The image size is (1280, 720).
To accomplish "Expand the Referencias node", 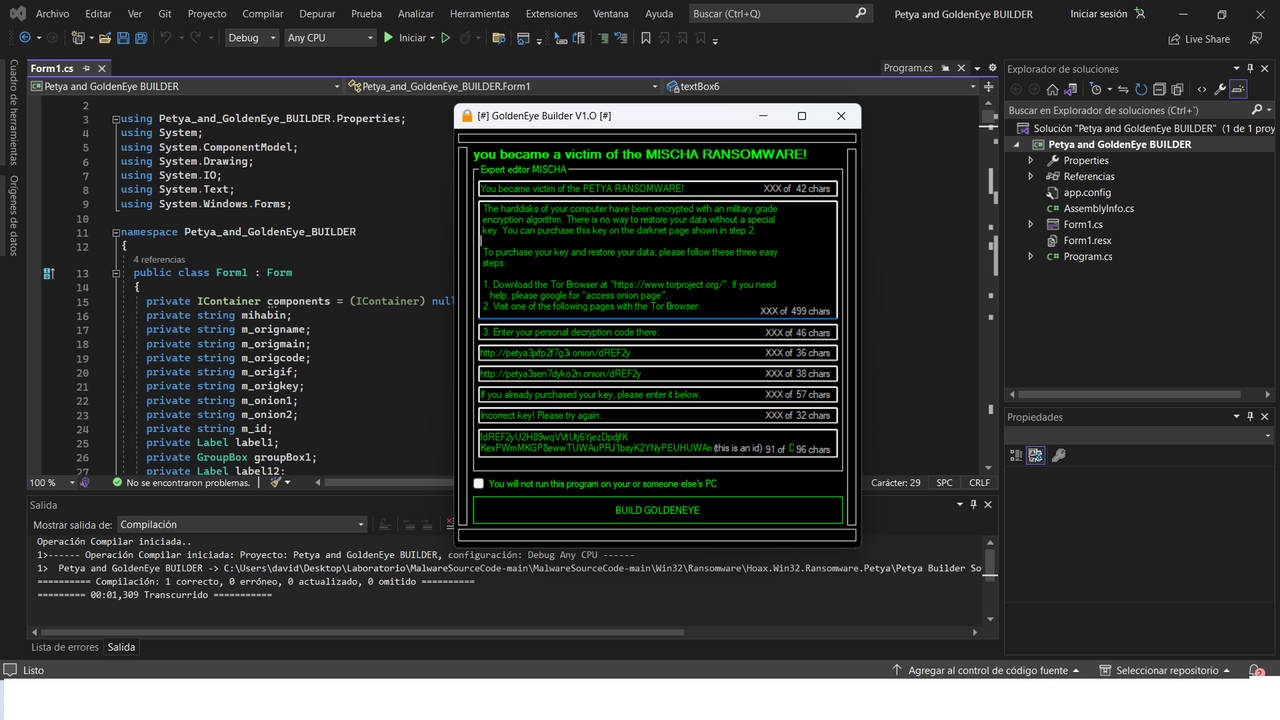I will [x=1031, y=176].
